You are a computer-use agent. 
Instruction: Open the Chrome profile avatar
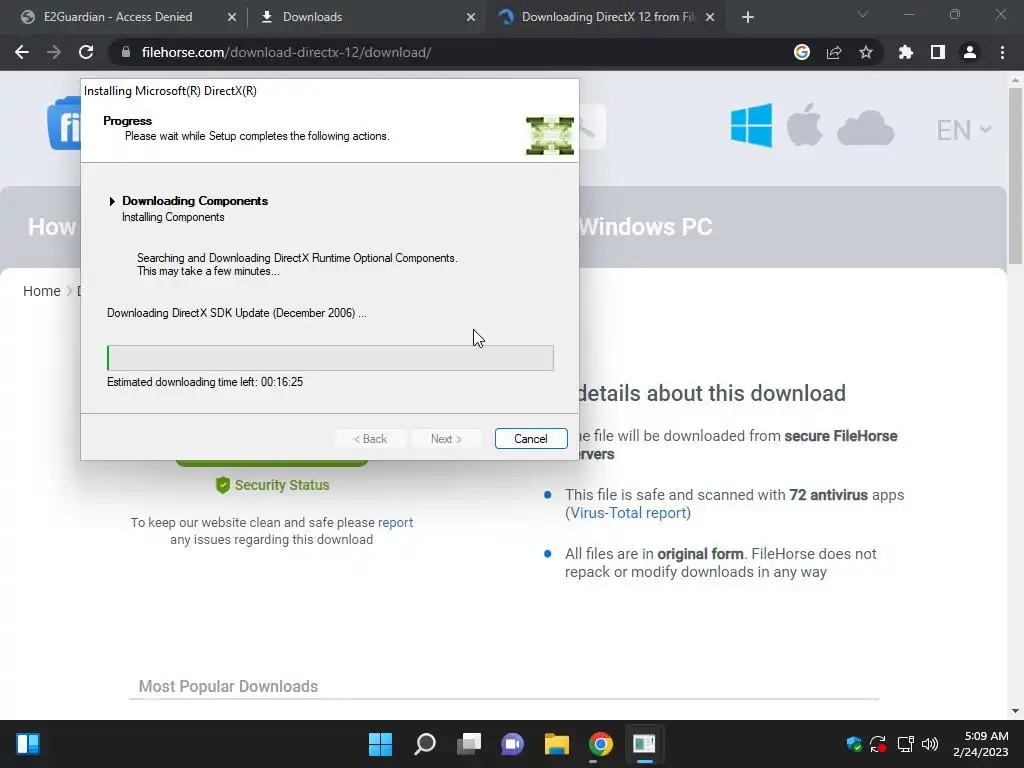(970, 52)
